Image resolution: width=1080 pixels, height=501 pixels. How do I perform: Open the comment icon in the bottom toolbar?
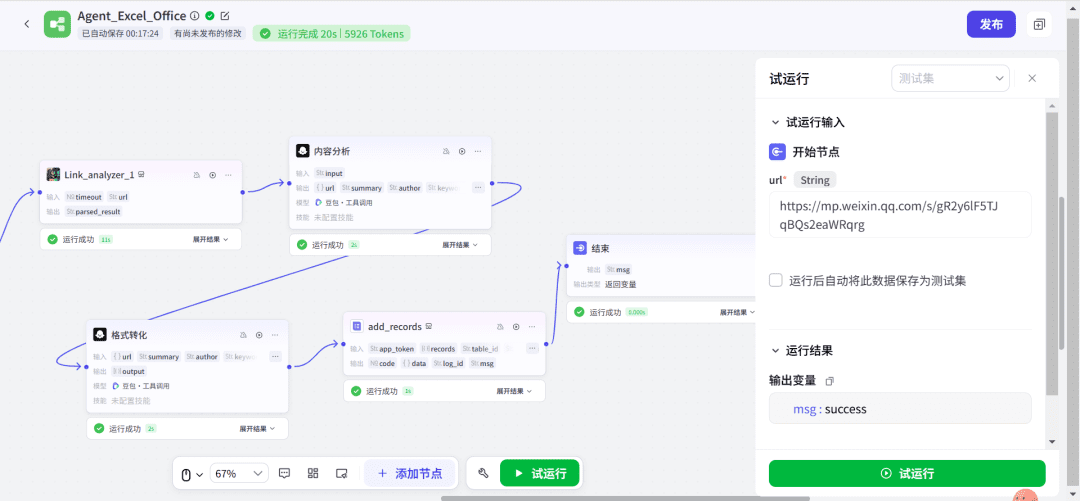pos(285,473)
